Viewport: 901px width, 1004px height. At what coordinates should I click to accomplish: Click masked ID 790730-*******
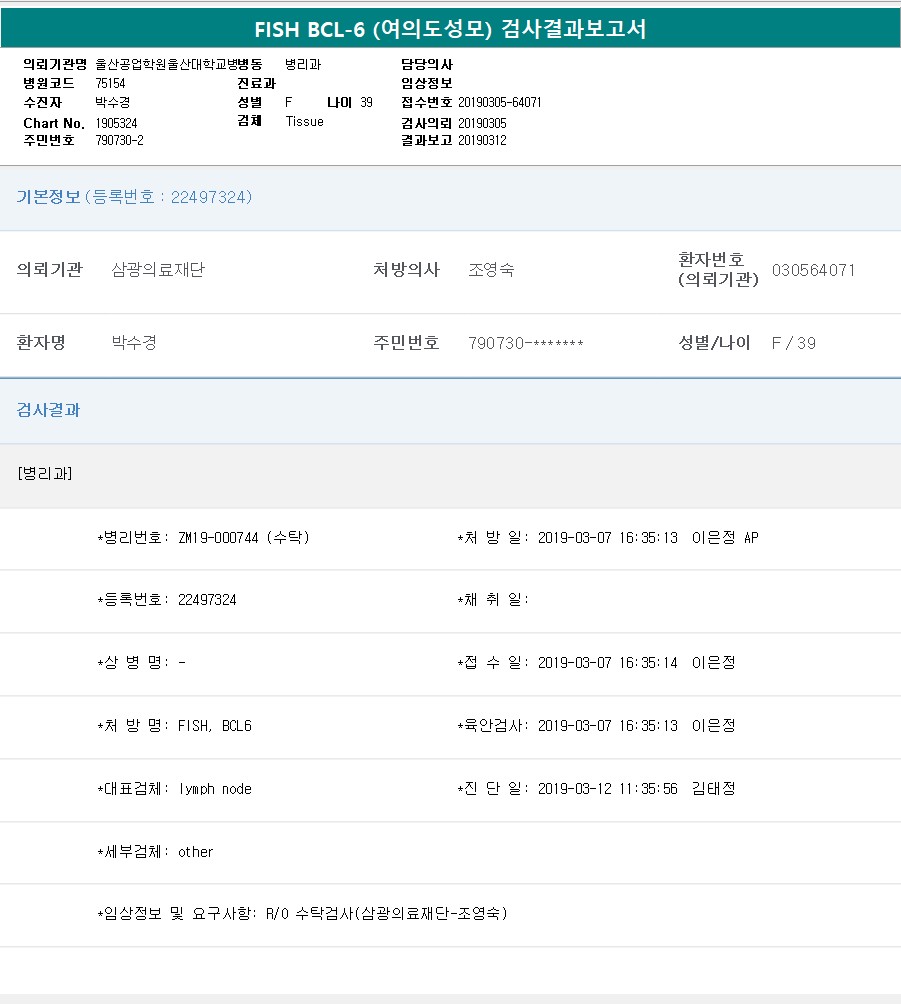click(x=526, y=343)
